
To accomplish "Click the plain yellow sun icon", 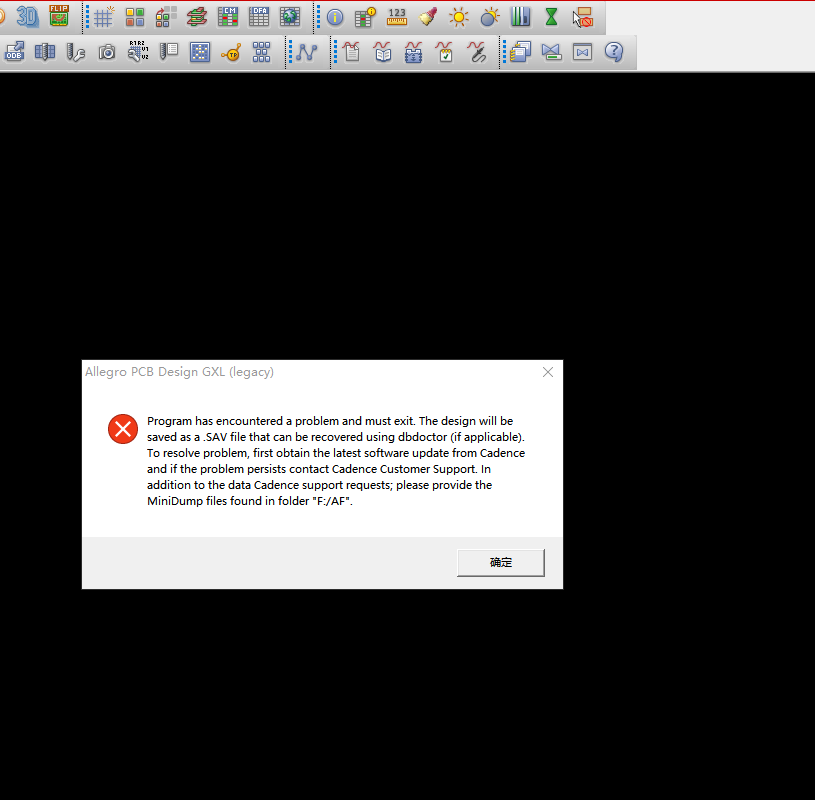I will click(x=458, y=18).
